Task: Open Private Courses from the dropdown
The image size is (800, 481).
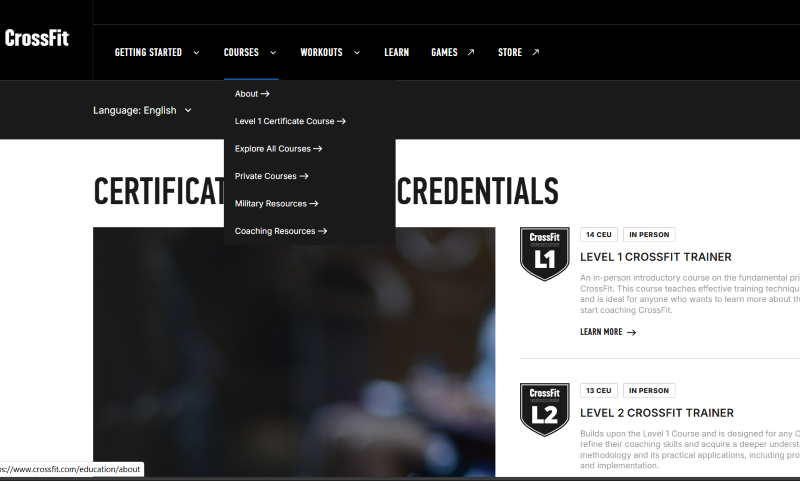Action: (271, 176)
